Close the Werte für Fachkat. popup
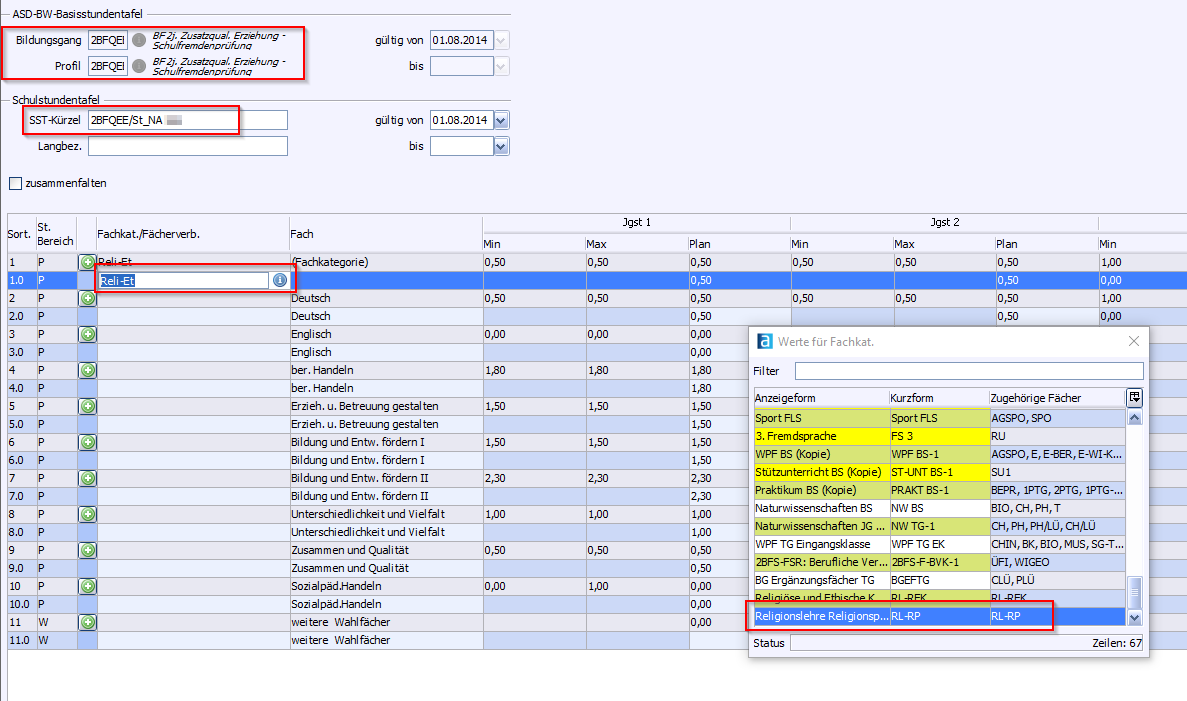This screenshot has height=701, width=1187. pos(1133,341)
